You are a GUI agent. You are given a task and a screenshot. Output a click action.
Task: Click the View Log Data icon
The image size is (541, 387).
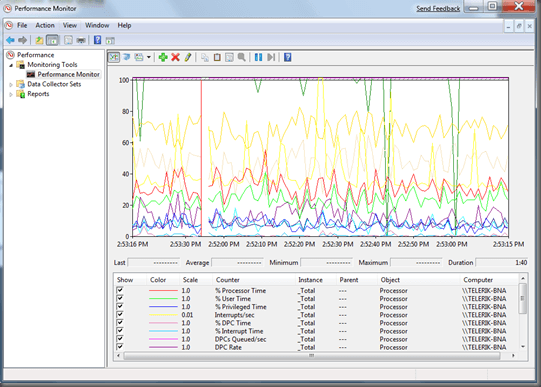coord(127,57)
